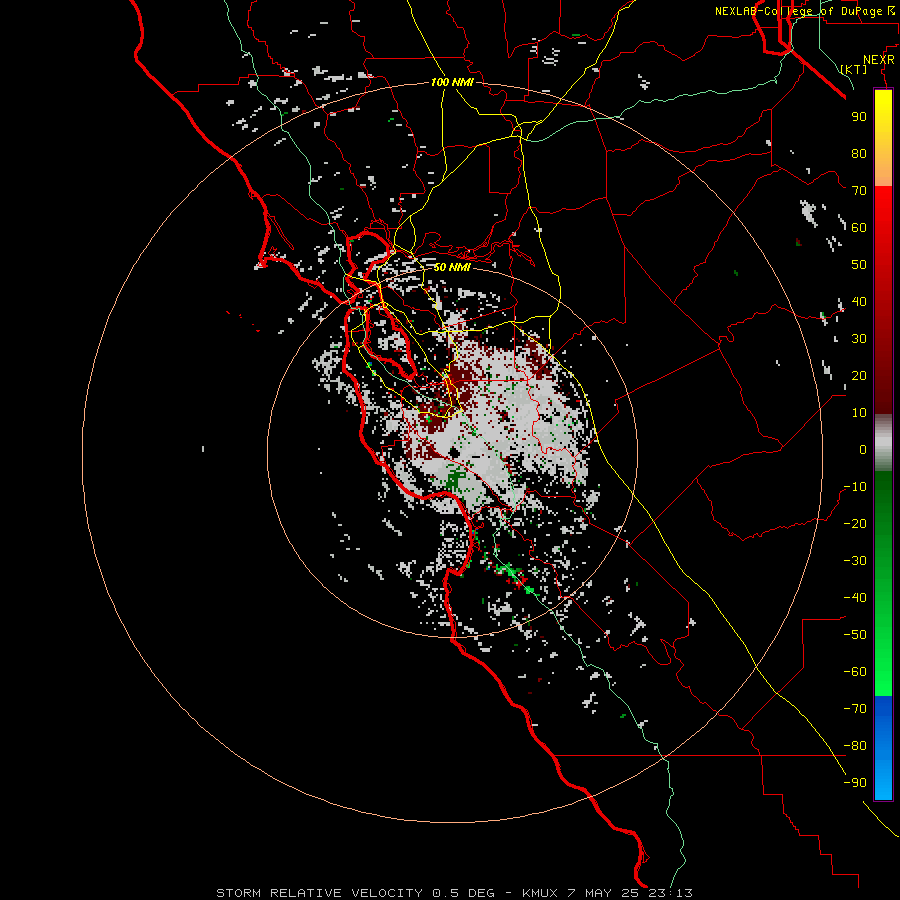Click the -10 value on the scale

(855, 487)
